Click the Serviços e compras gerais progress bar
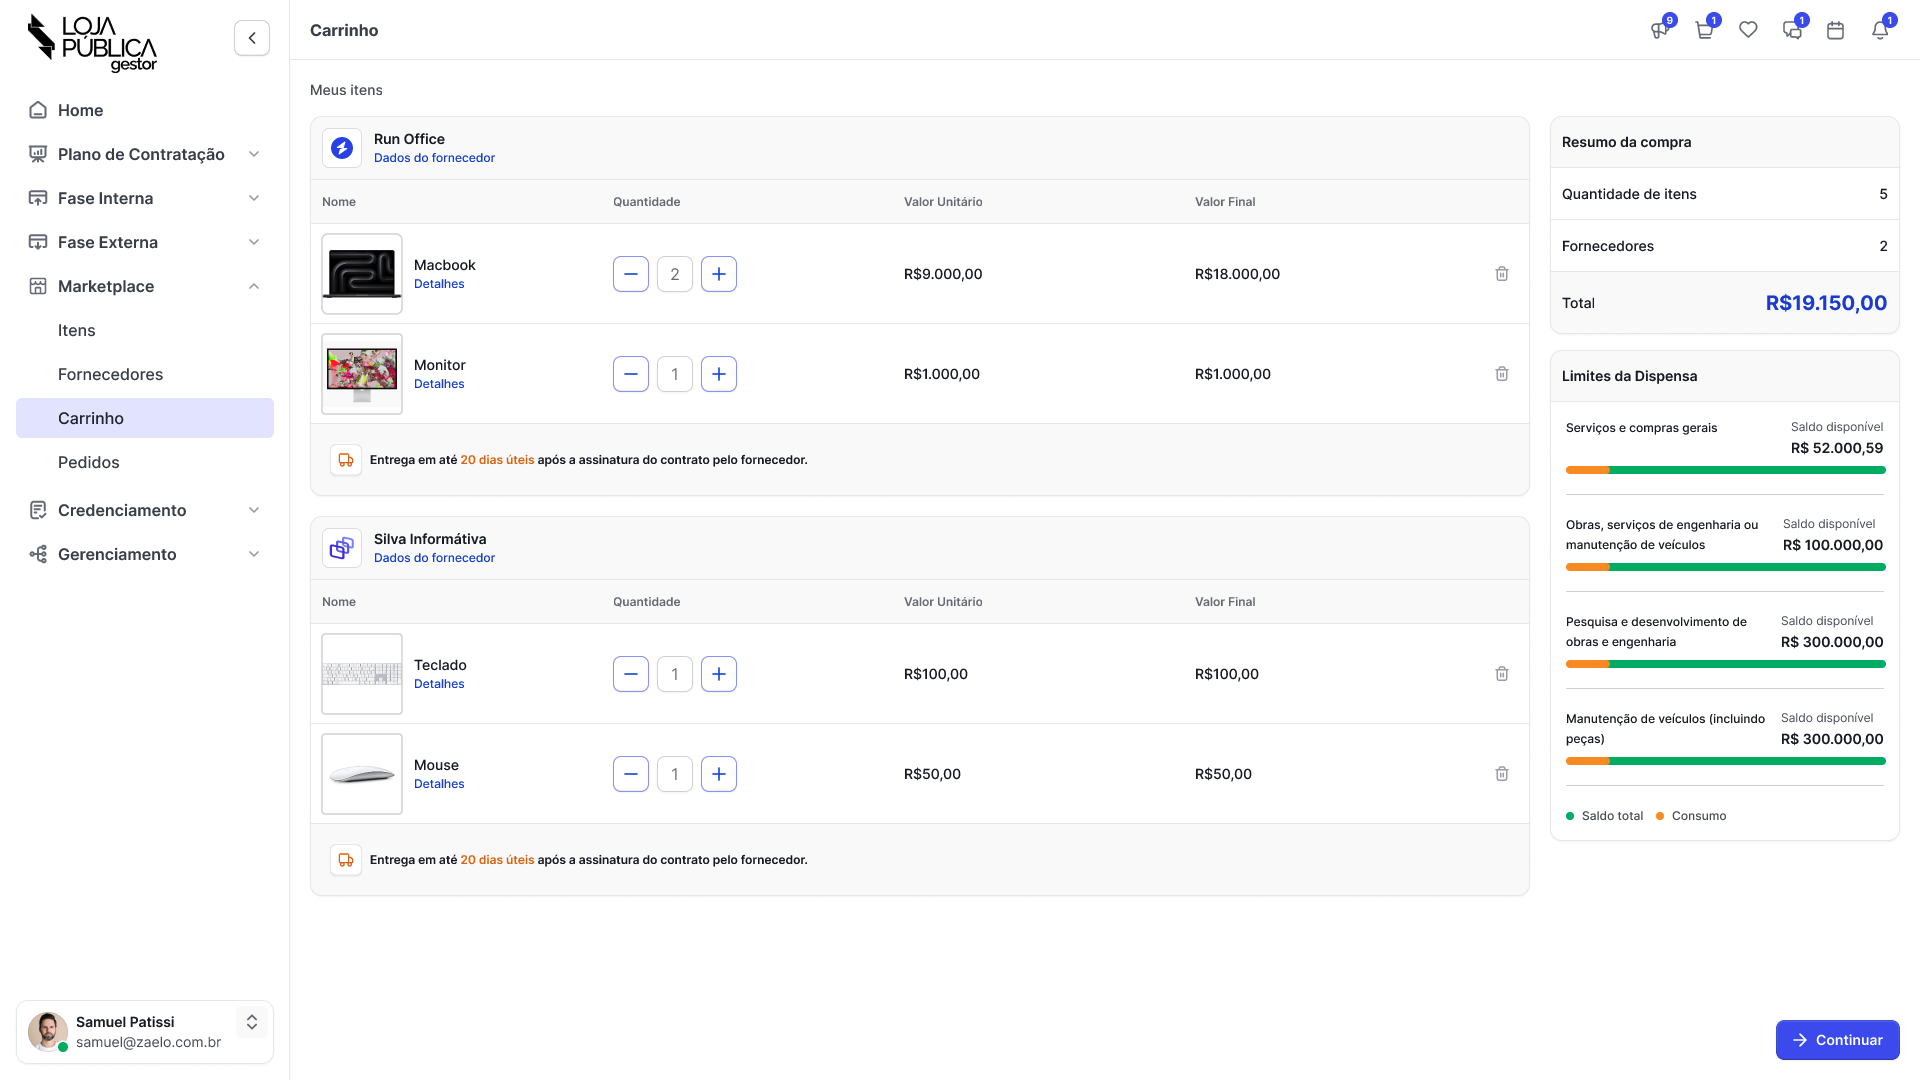 click(x=1725, y=470)
